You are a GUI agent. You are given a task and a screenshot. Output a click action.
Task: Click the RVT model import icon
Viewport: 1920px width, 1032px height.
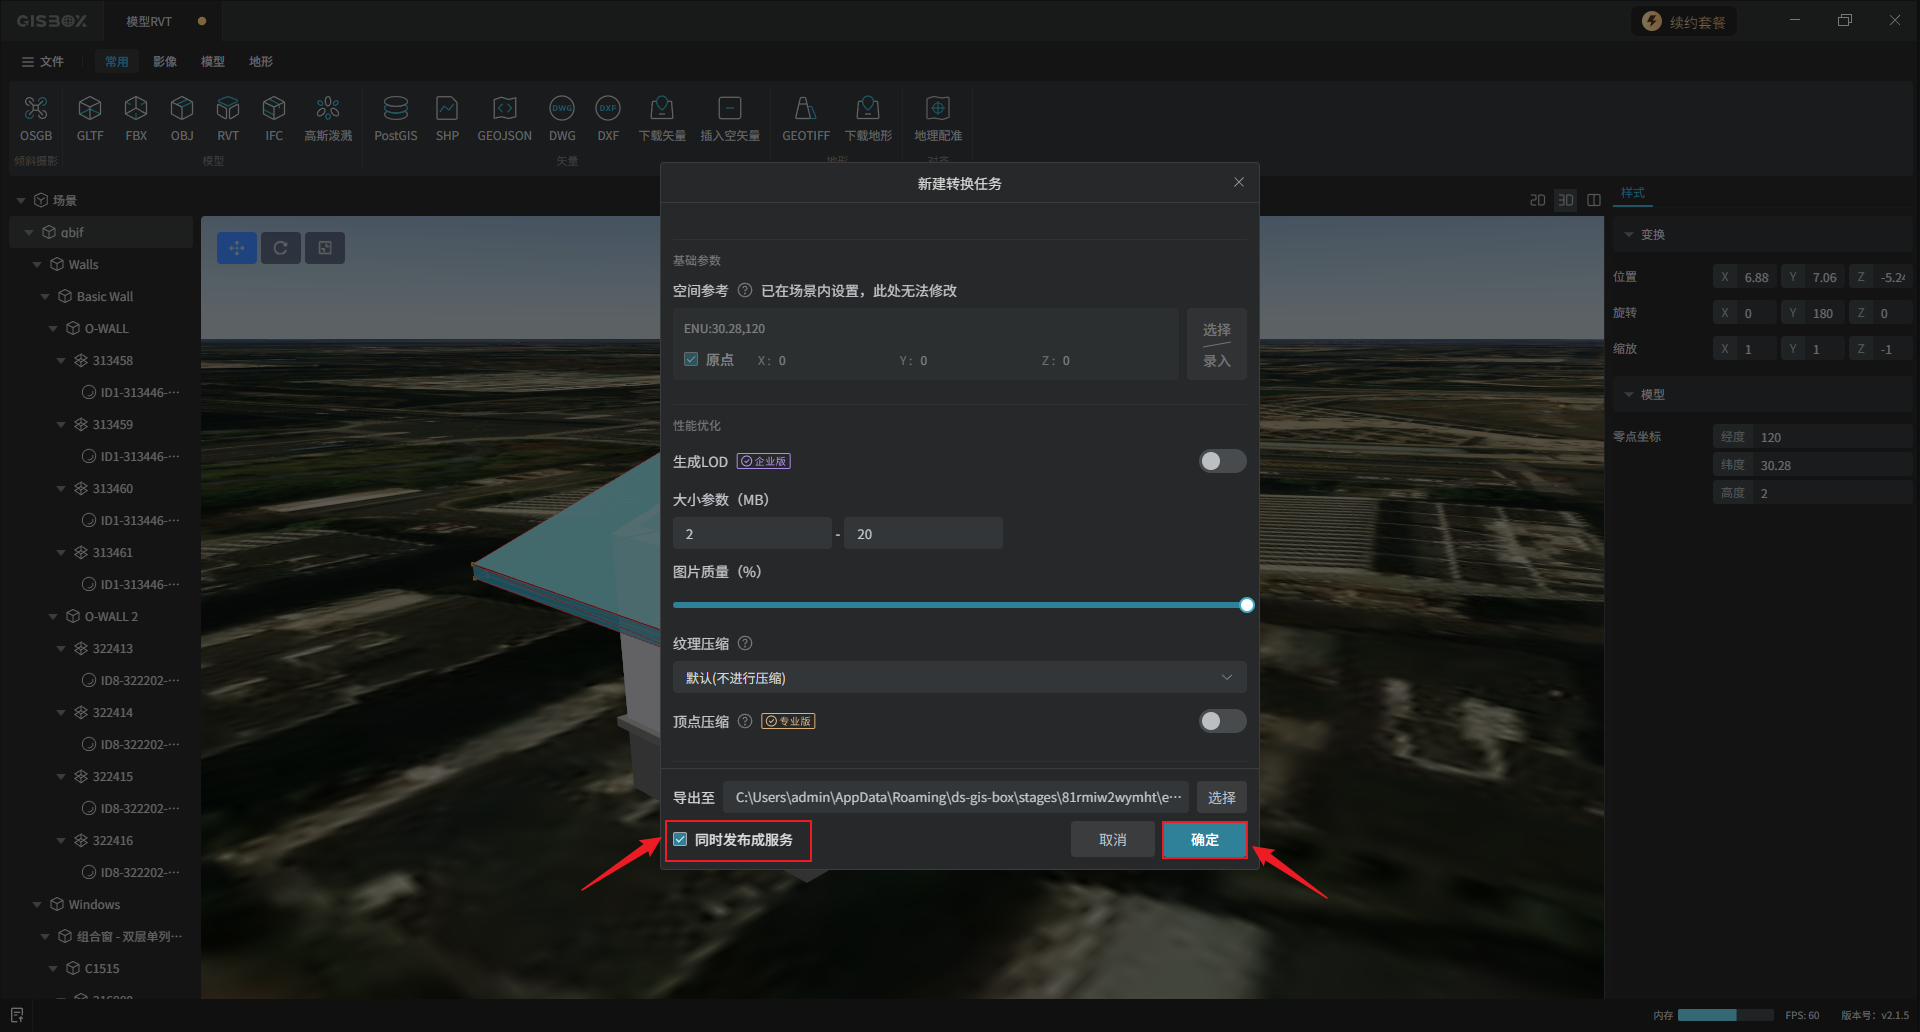(228, 109)
